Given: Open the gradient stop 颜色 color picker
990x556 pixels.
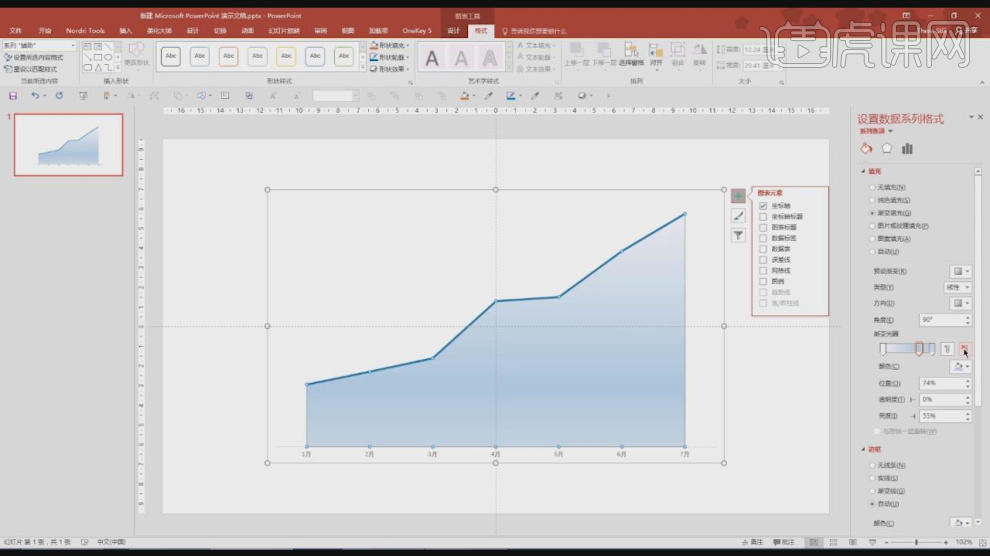Looking at the screenshot, I should tap(960, 367).
